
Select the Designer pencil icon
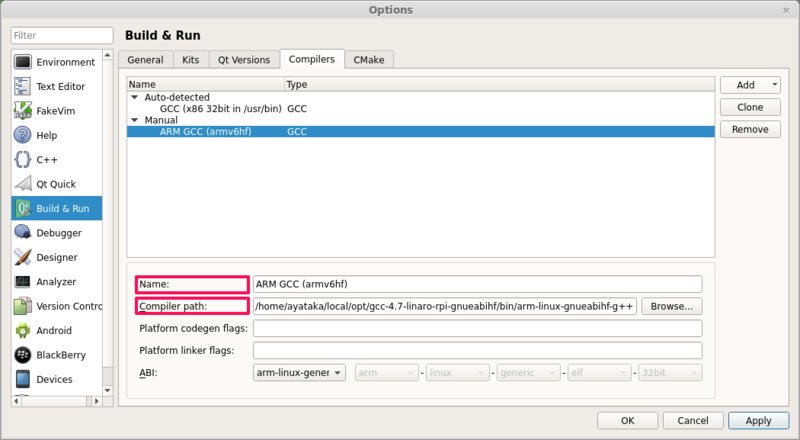pos(22,257)
